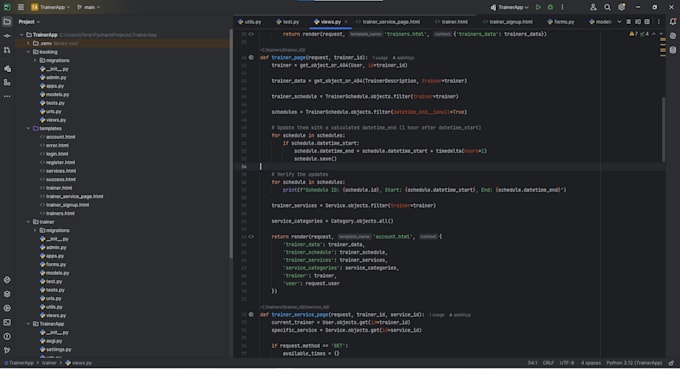The height and width of the screenshot is (369, 680).
Task: Switch to the test.py editor tab
Action: pyautogui.click(x=288, y=22)
